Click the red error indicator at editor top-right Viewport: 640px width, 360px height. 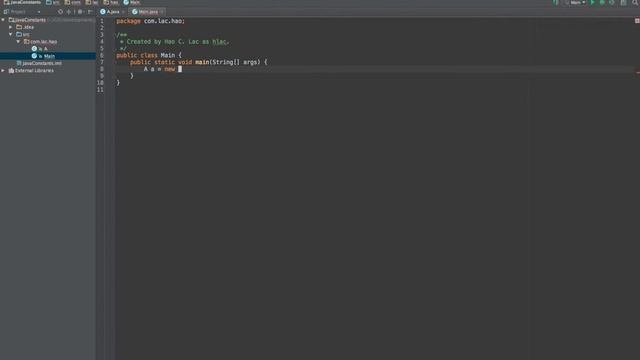(x=637, y=21)
